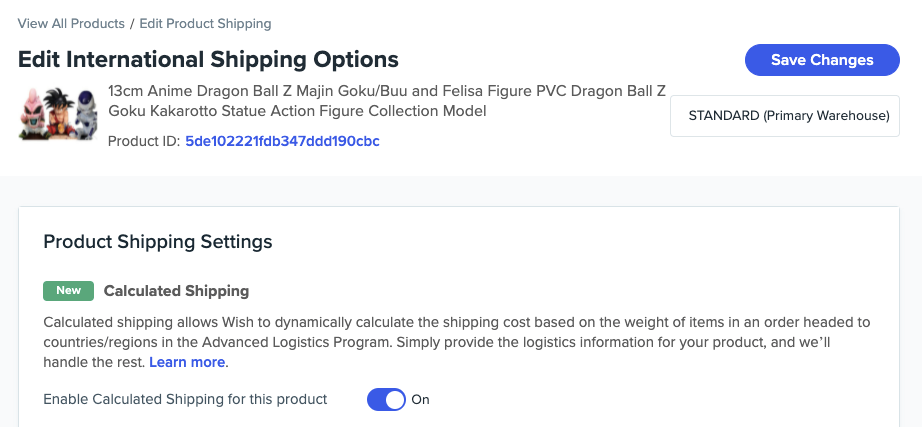The width and height of the screenshot is (922, 427).
Task: Open the product ID link 5de102221fdb347ddd190cbc
Action: (x=282, y=141)
